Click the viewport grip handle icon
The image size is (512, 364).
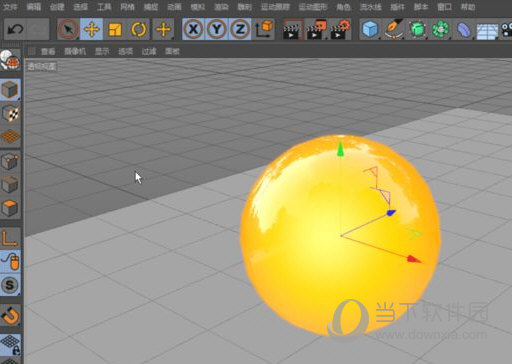[x=32, y=51]
